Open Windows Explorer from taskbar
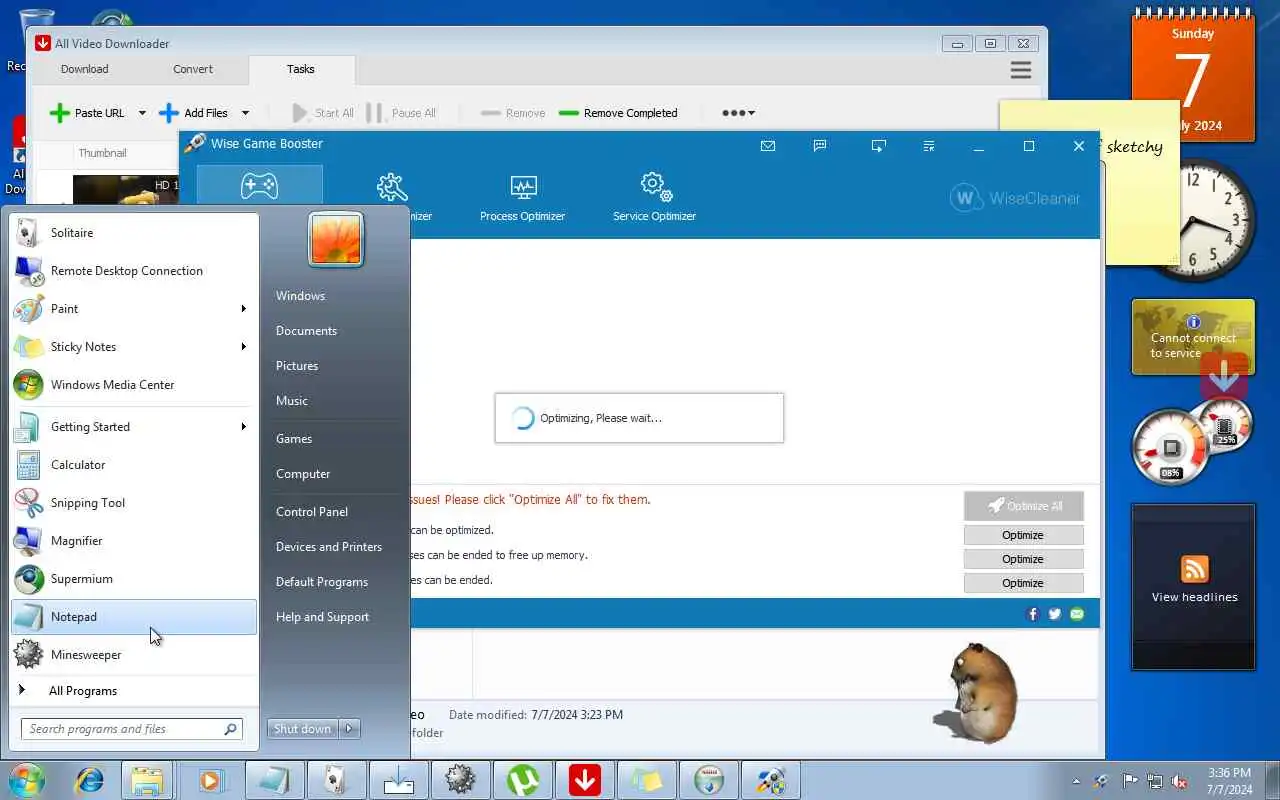The image size is (1280, 800). (x=148, y=780)
